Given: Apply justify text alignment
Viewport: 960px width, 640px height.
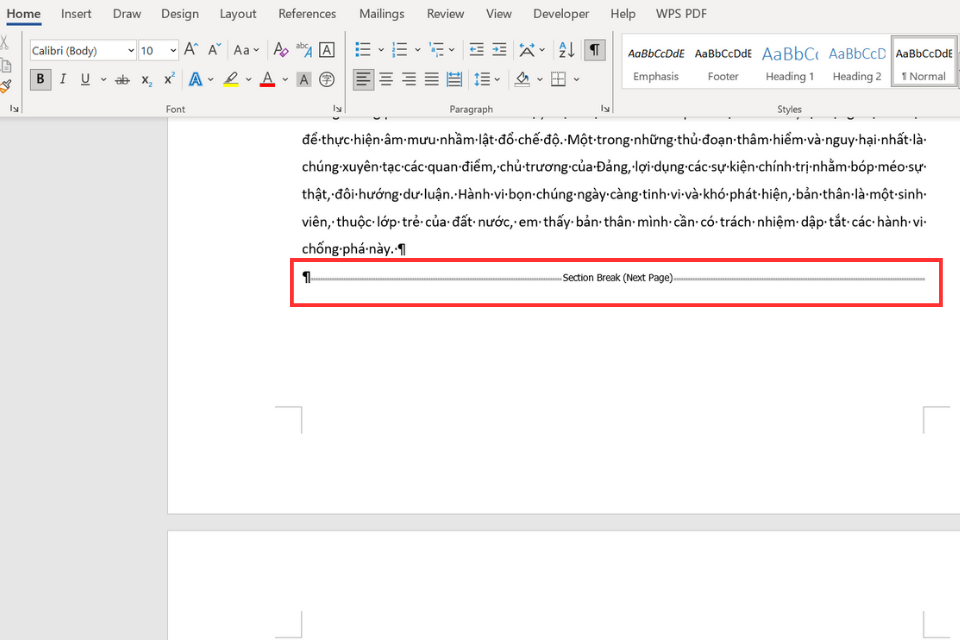Looking at the screenshot, I should [x=432, y=79].
